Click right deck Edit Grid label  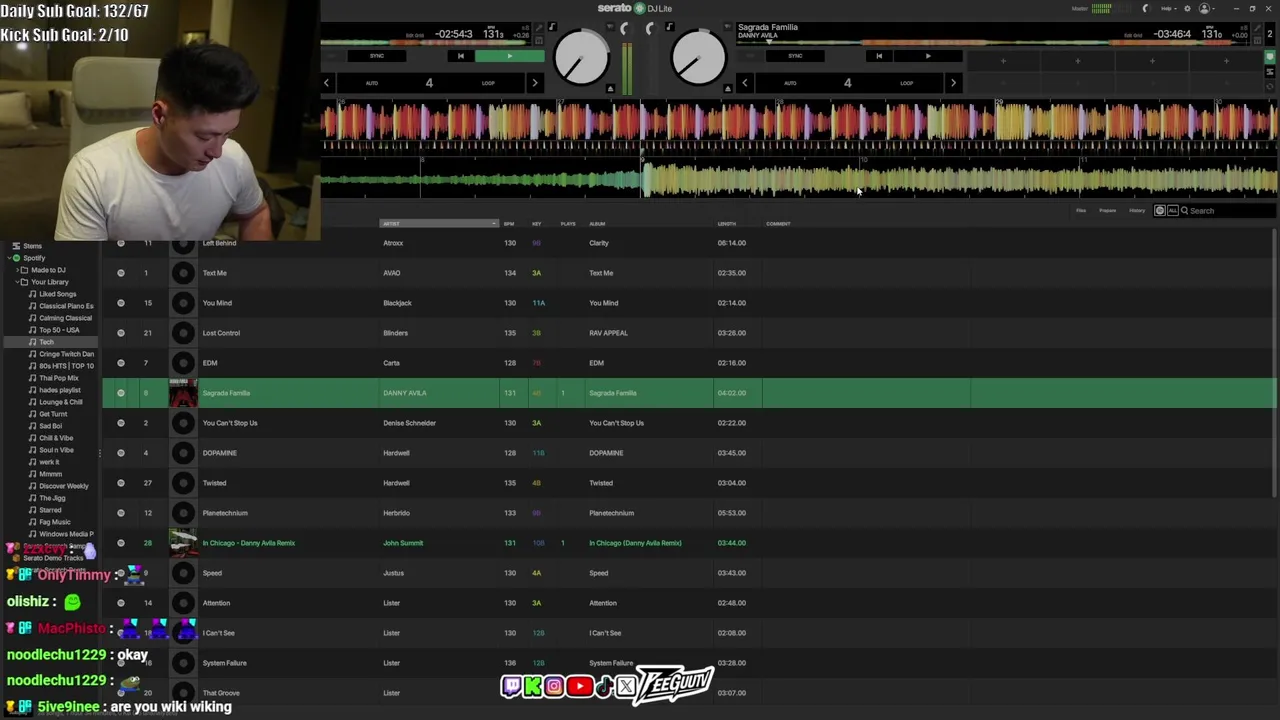pos(1134,35)
